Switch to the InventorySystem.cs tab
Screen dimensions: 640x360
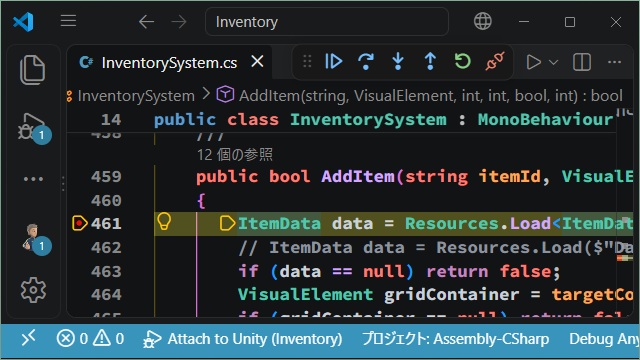[169, 62]
